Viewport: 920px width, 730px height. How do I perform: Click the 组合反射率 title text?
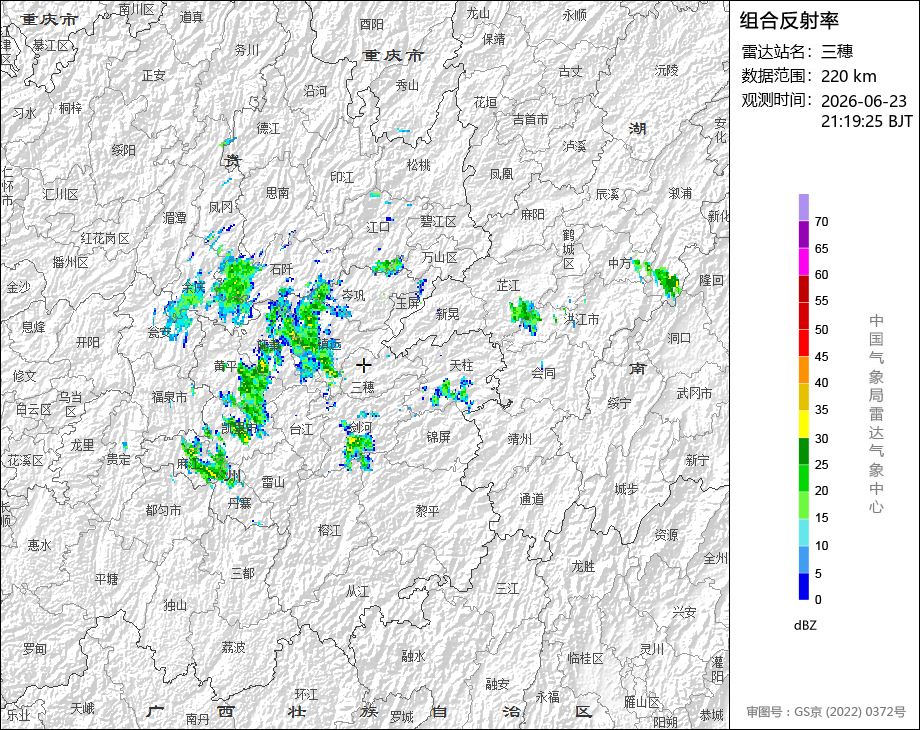click(x=789, y=21)
